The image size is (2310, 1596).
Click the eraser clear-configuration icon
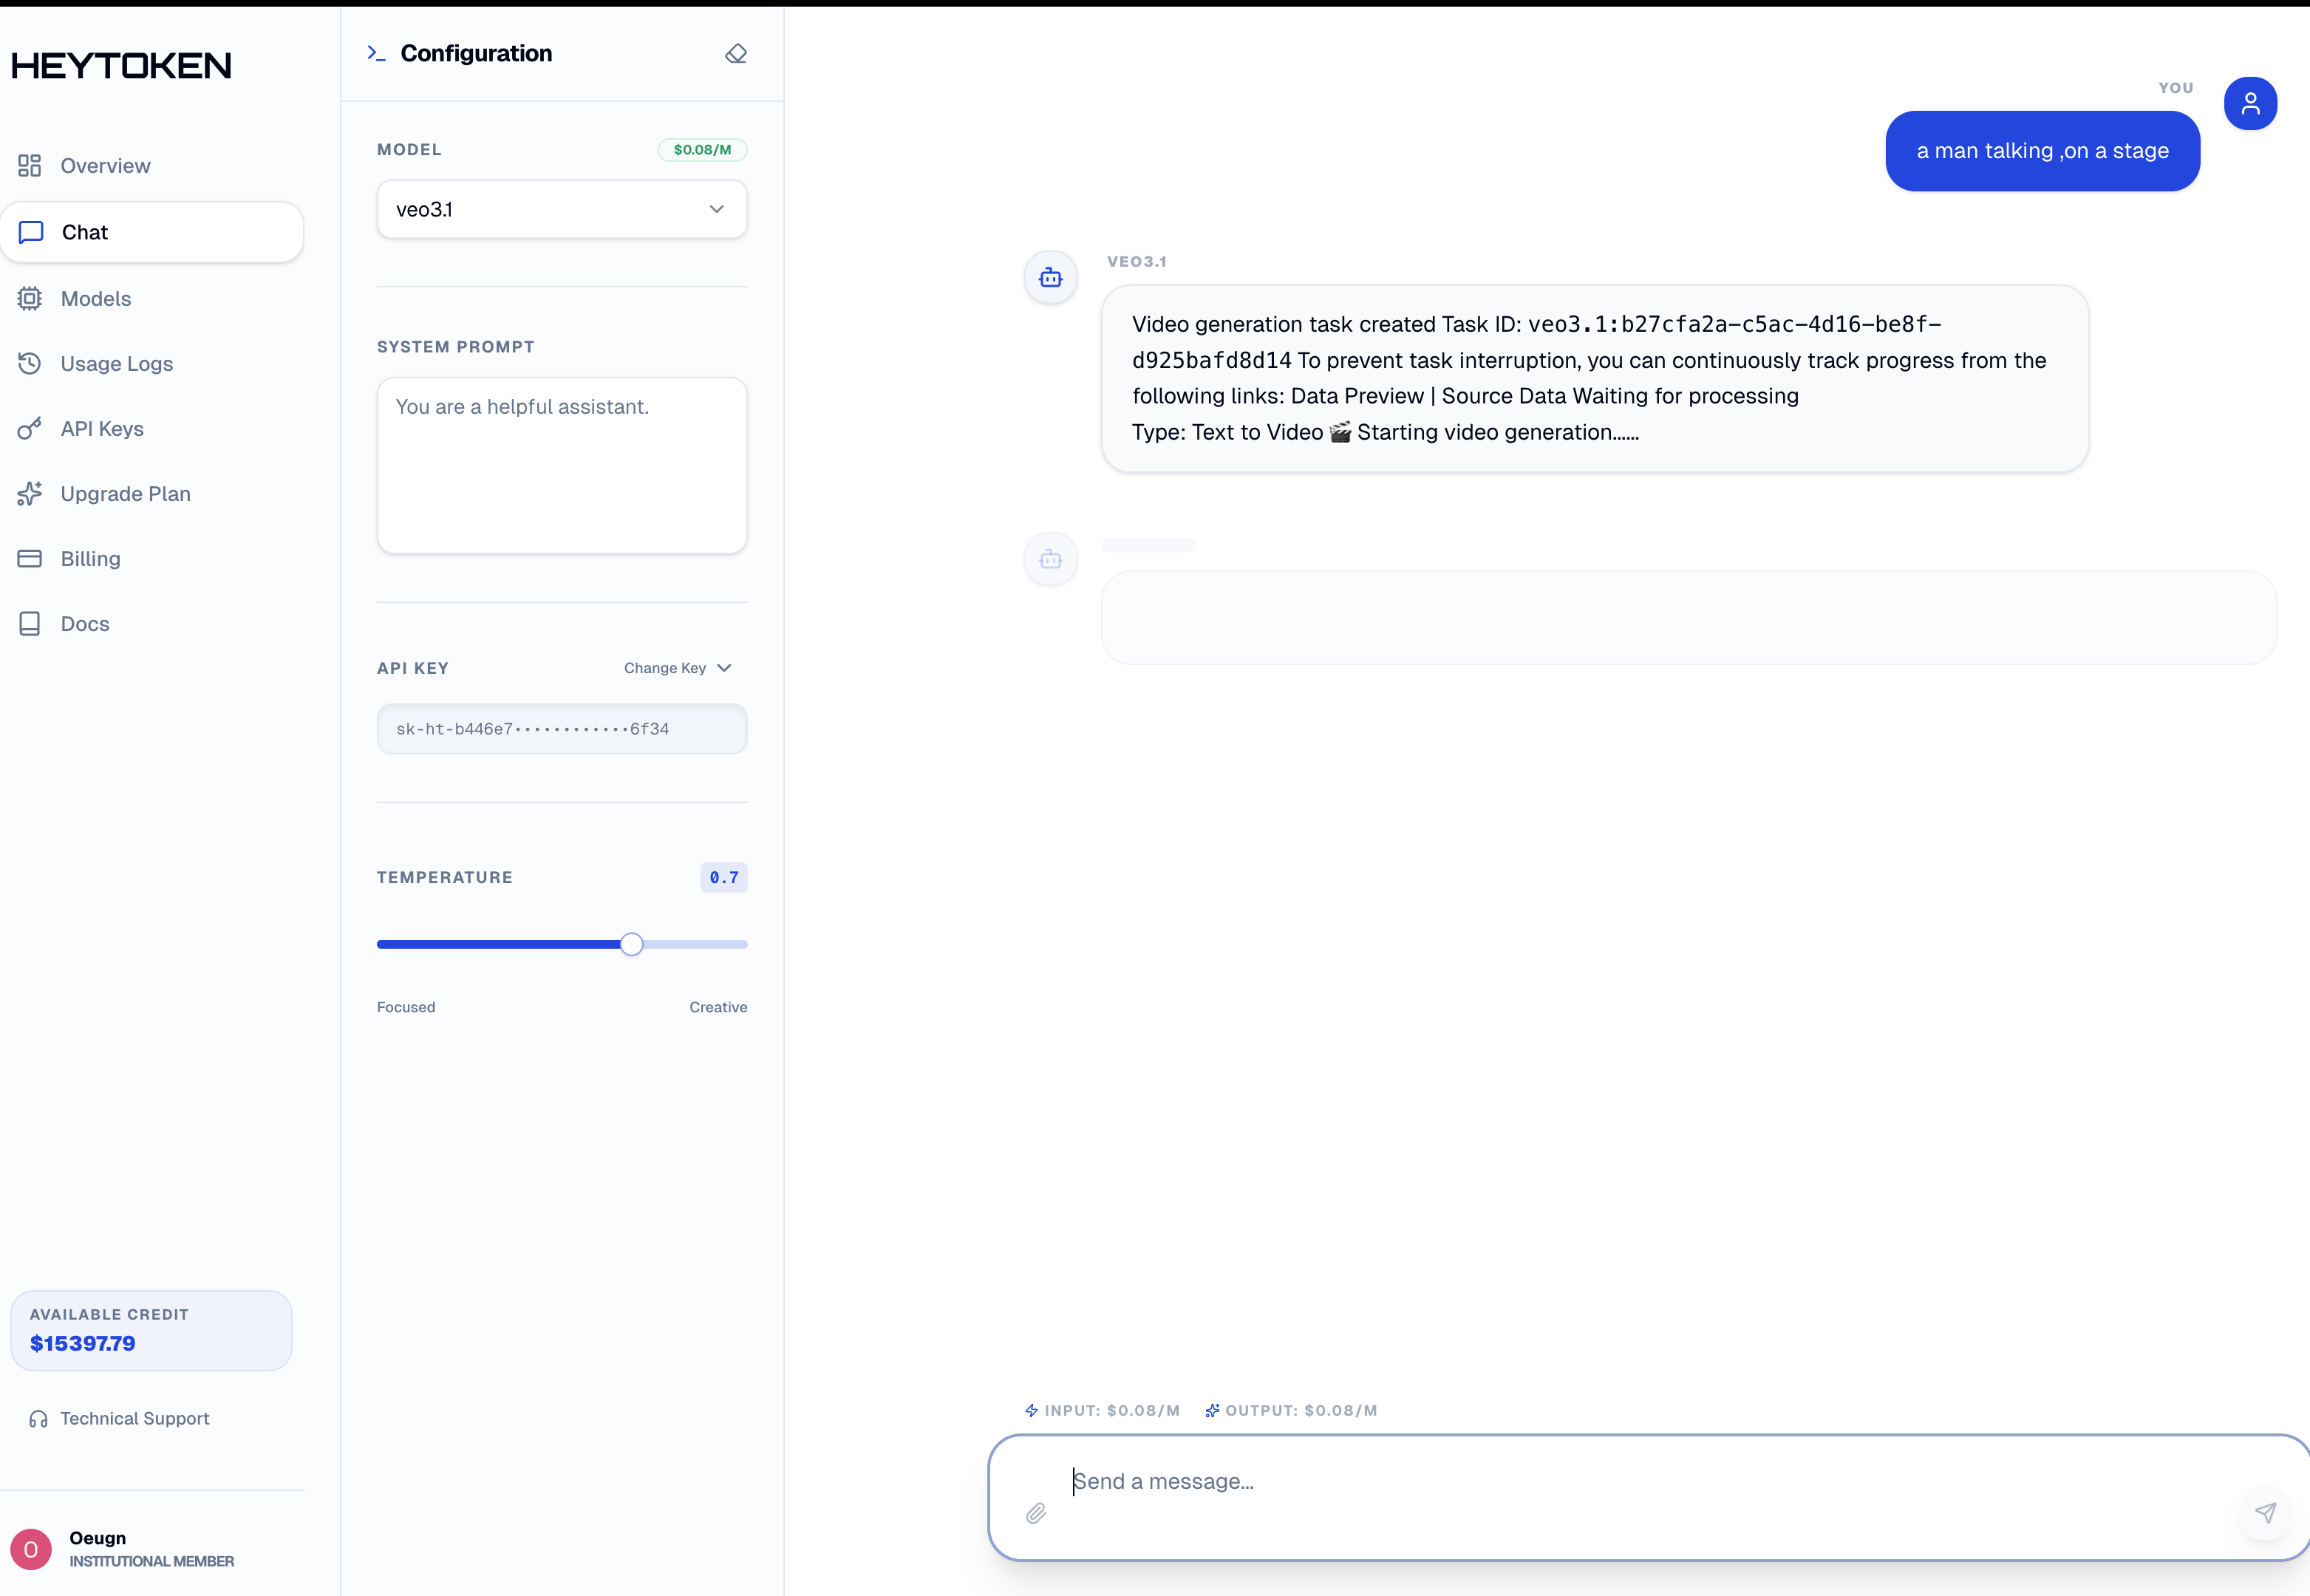tap(736, 54)
